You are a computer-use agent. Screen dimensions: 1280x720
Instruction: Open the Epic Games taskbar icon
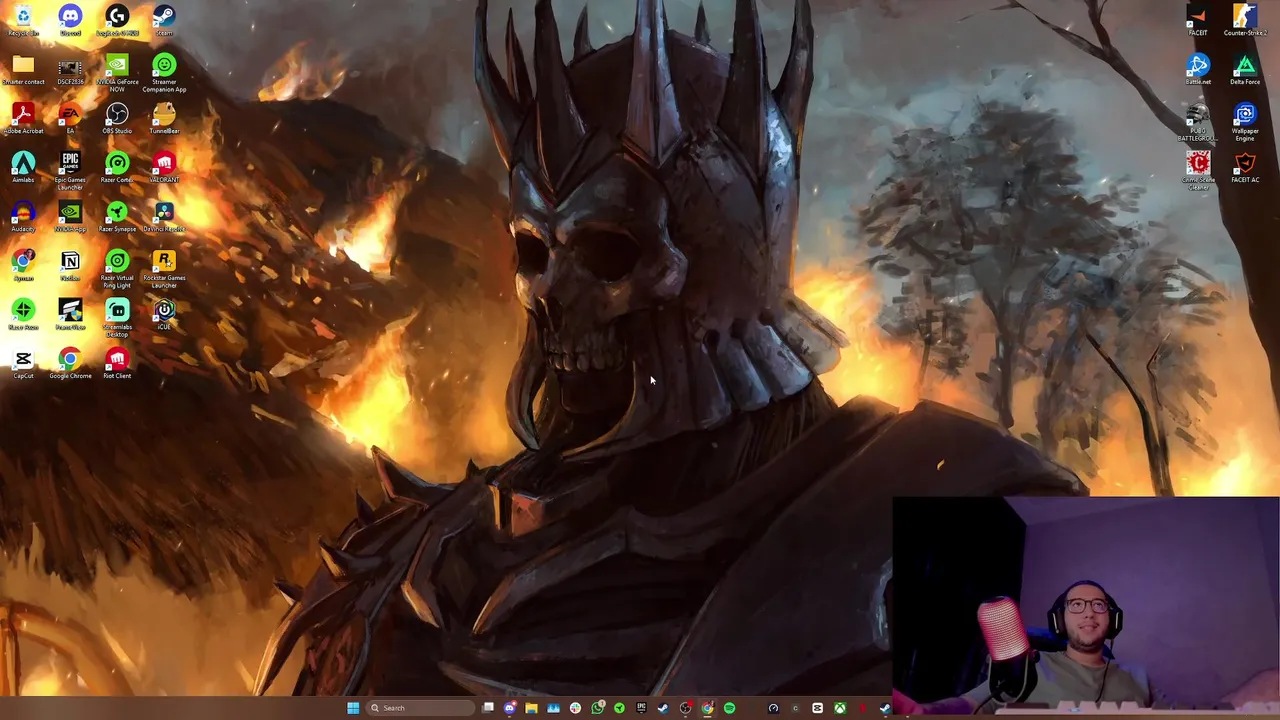641,708
